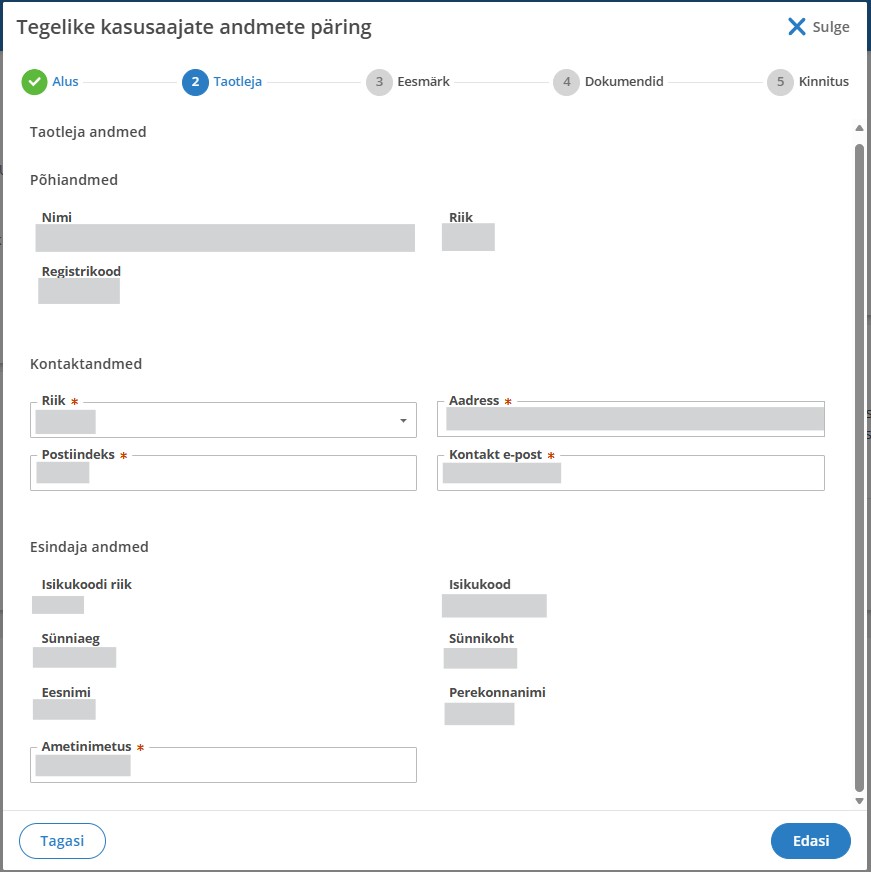Viewport: 871px width, 872px height.
Task: Click the step 4 Dokumendid circle icon
Action: point(566,82)
